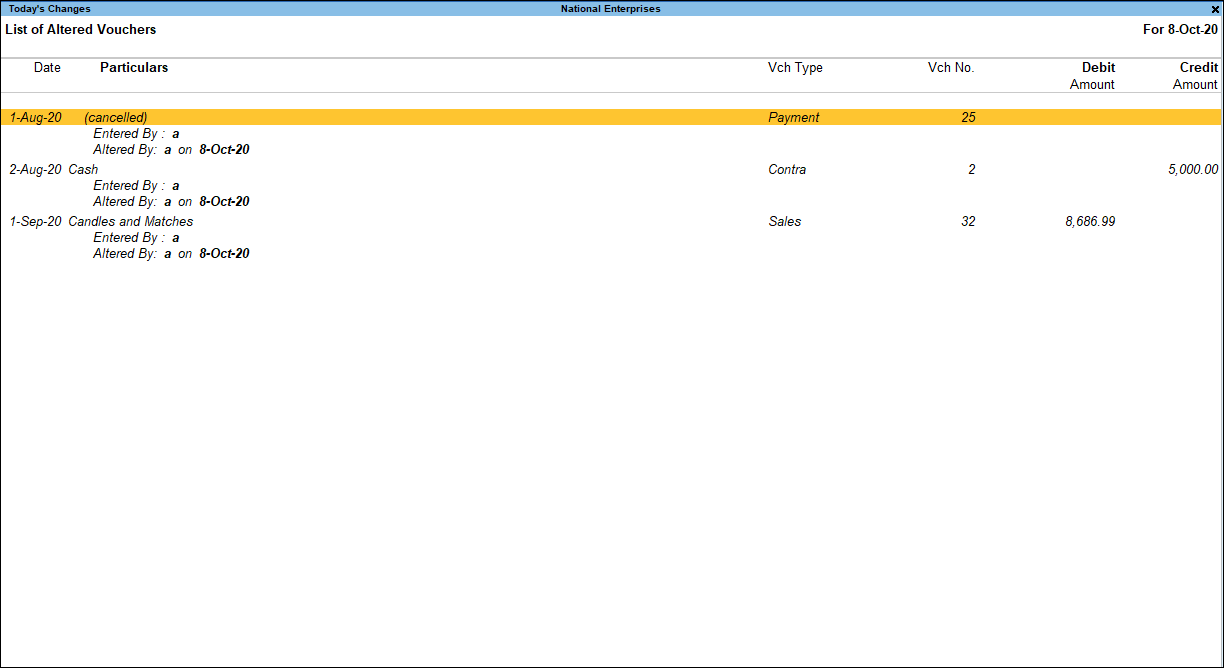This screenshot has height=668, width=1224.
Task: Click the National Enterprises company title
Action: (x=610, y=9)
